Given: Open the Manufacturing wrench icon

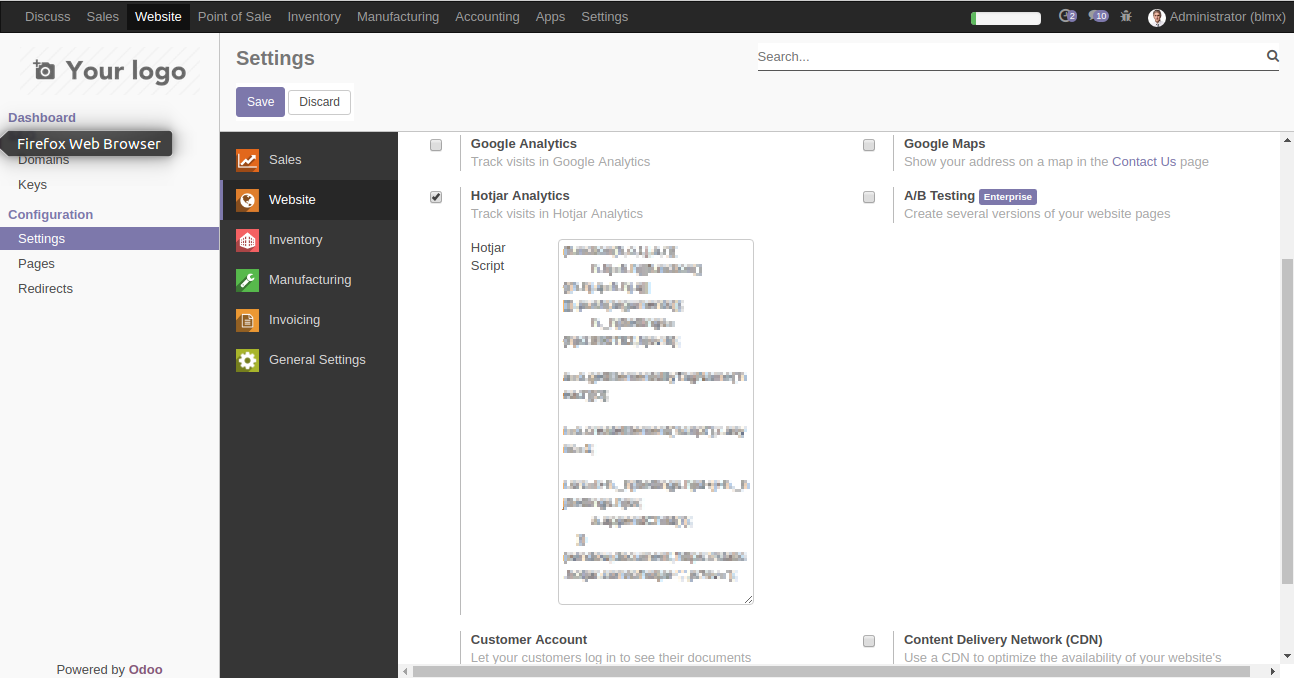Looking at the screenshot, I should [247, 280].
